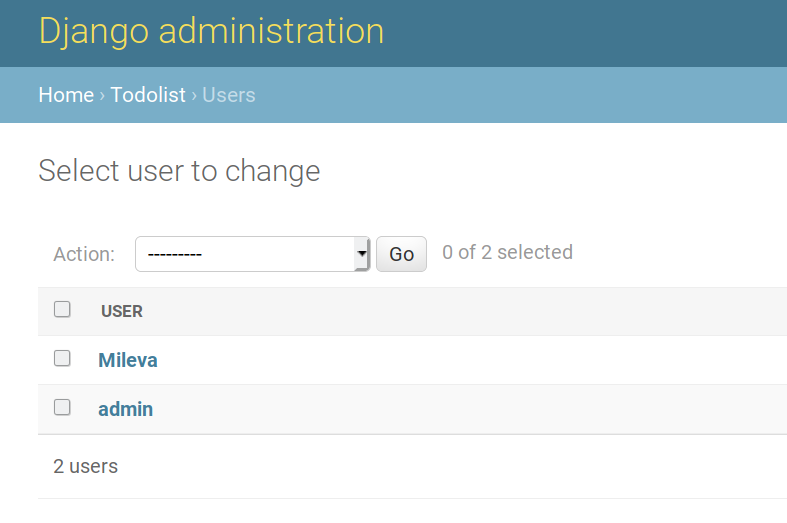Click the Users breadcrumb text
The height and width of the screenshot is (523, 787).
(229, 95)
